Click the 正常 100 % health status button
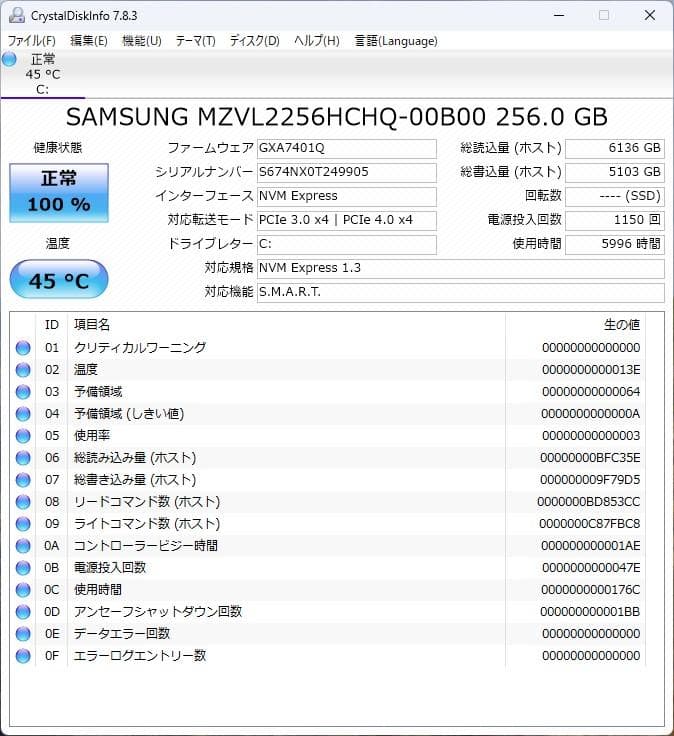 pyautogui.click(x=59, y=193)
